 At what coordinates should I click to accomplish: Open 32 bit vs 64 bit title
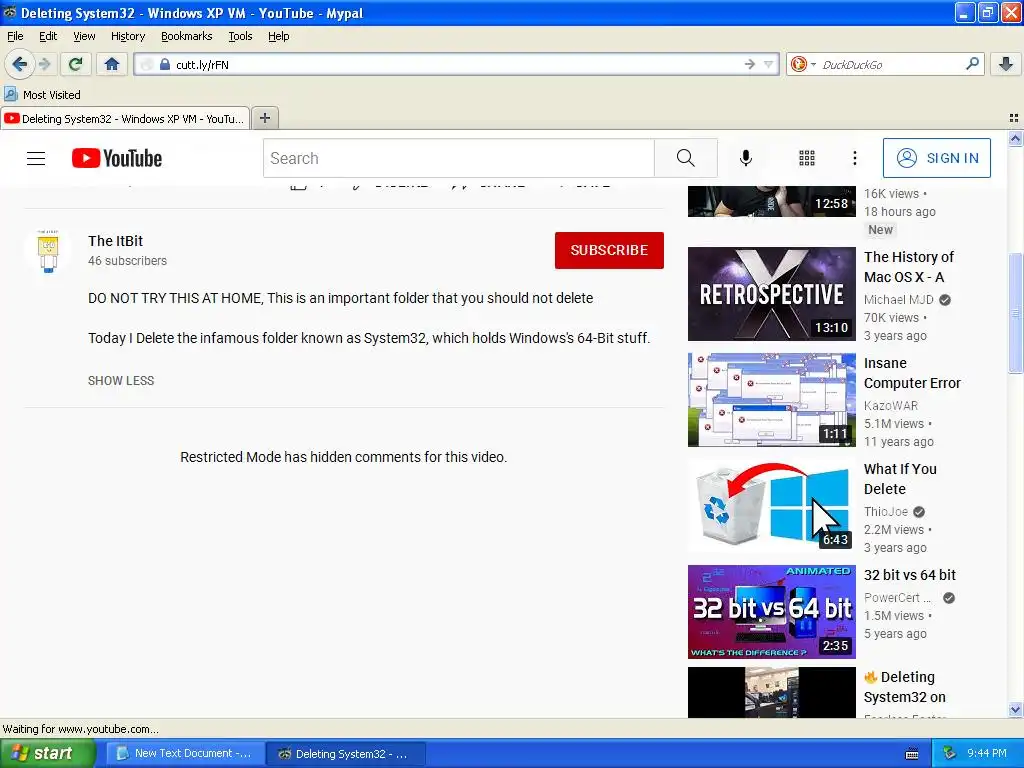(x=910, y=575)
